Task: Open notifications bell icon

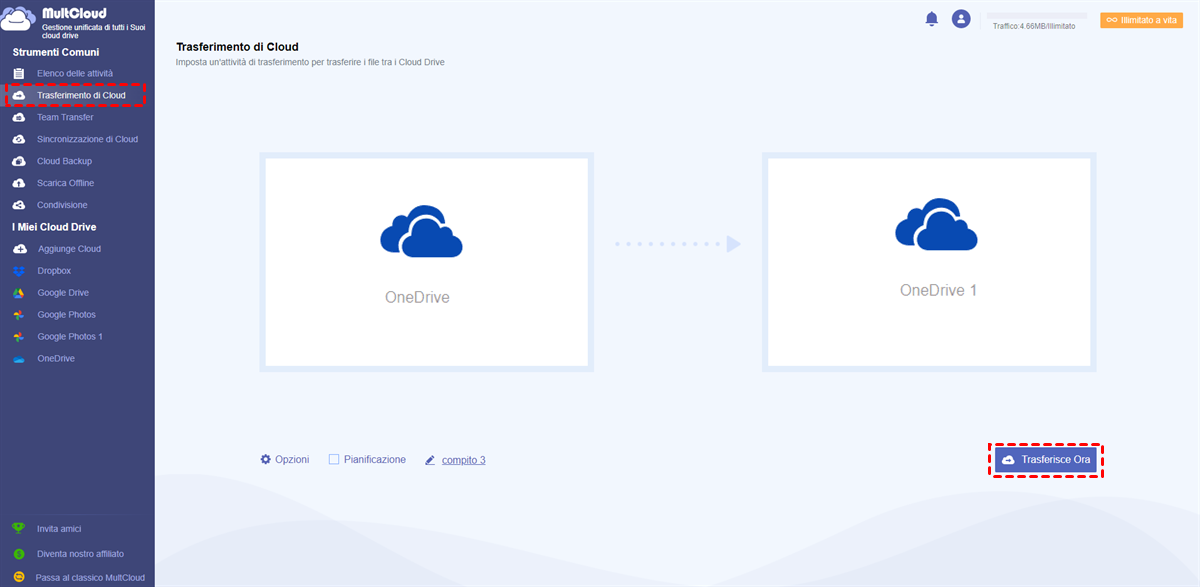Action: pos(932,19)
